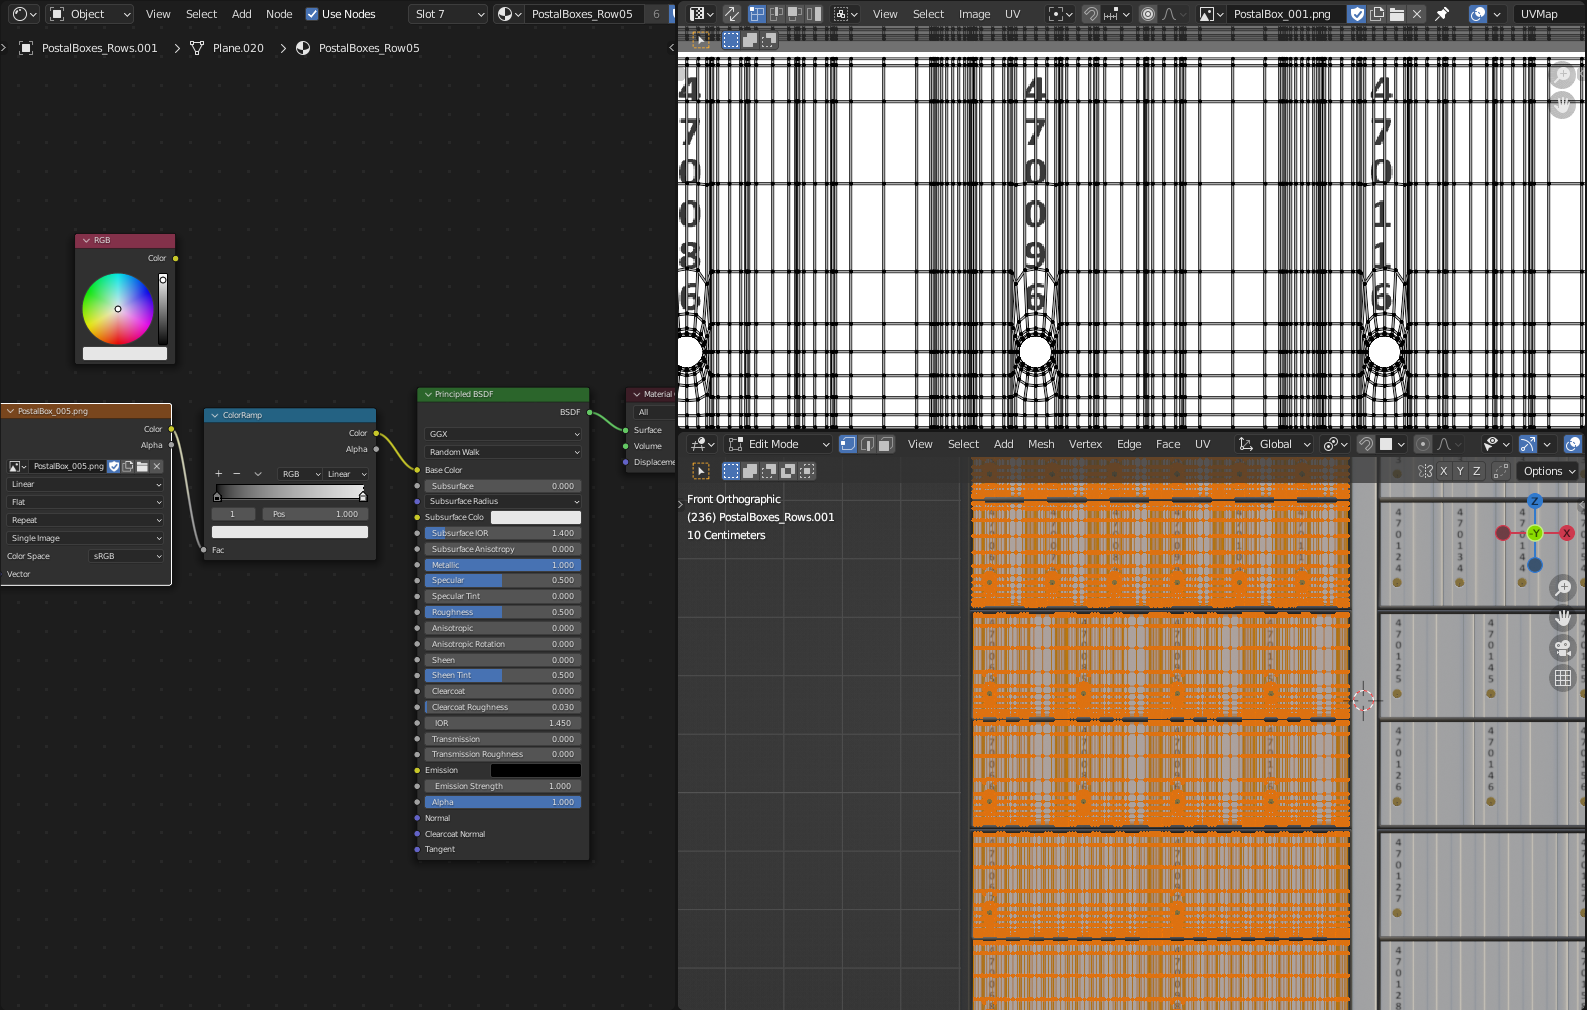
Task: Open Global transform orientation dropdown
Action: pyautogui.click(x=1275, y=444)
